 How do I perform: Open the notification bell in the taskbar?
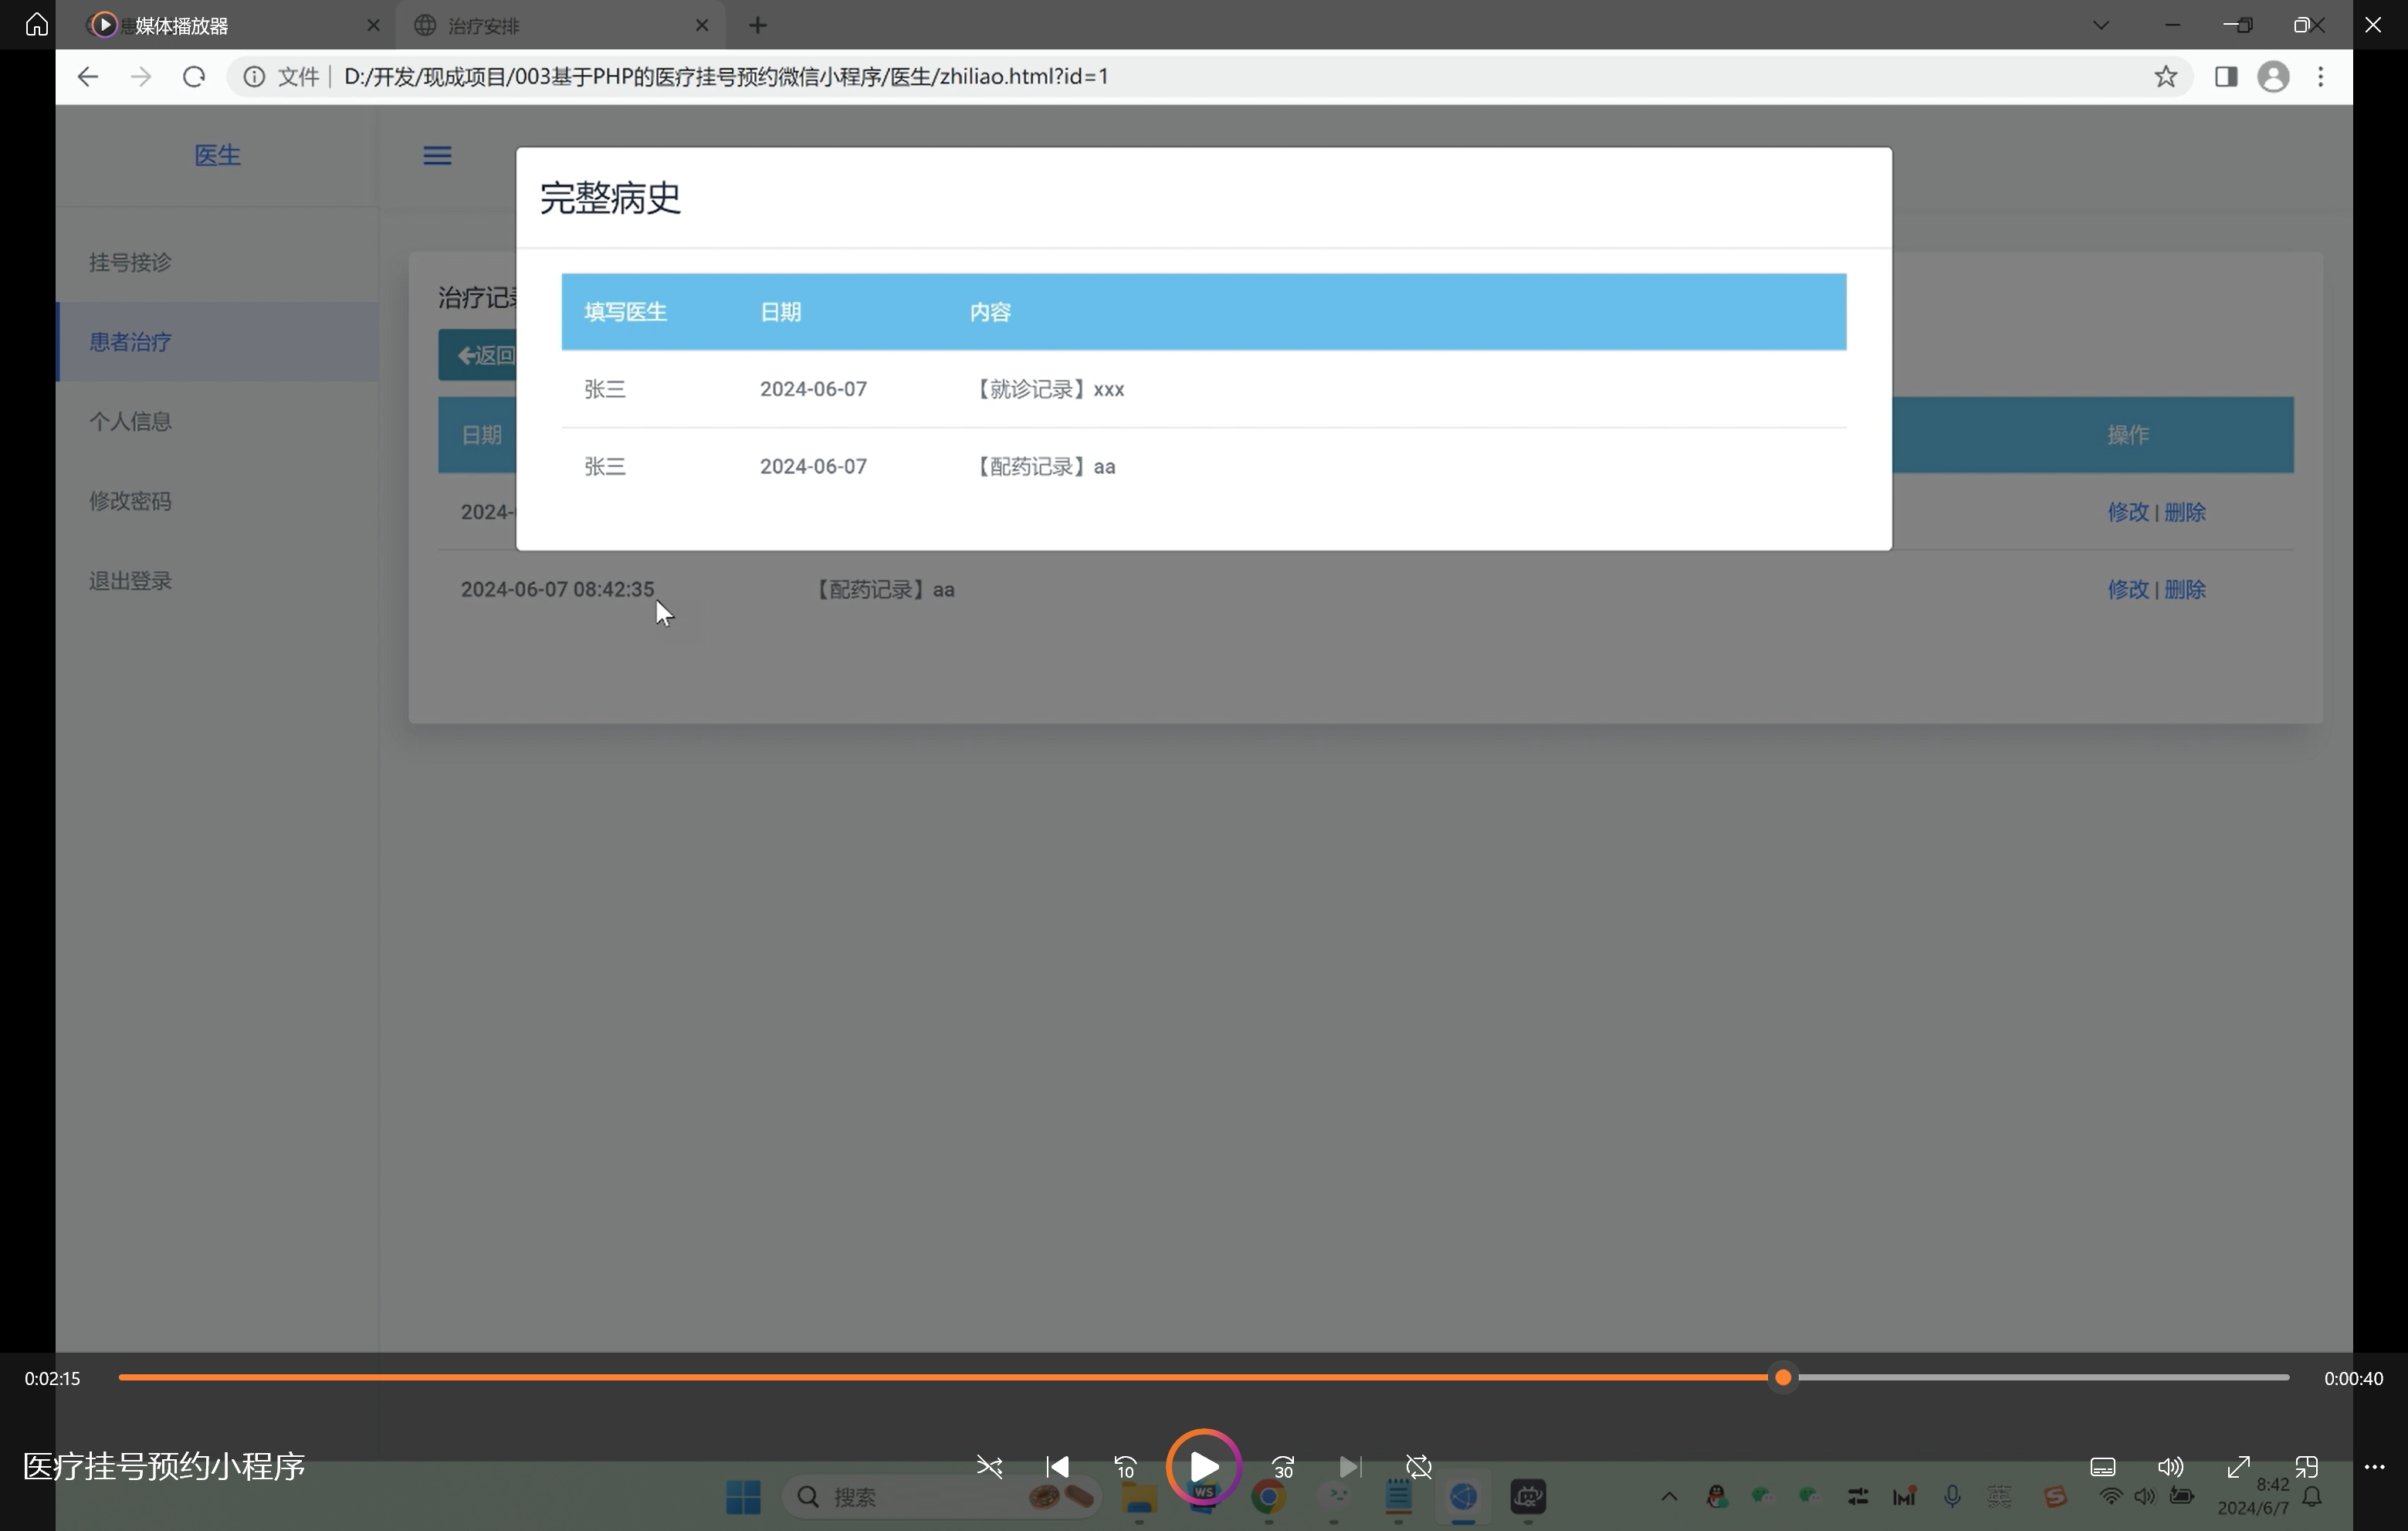(2312, 1497)
